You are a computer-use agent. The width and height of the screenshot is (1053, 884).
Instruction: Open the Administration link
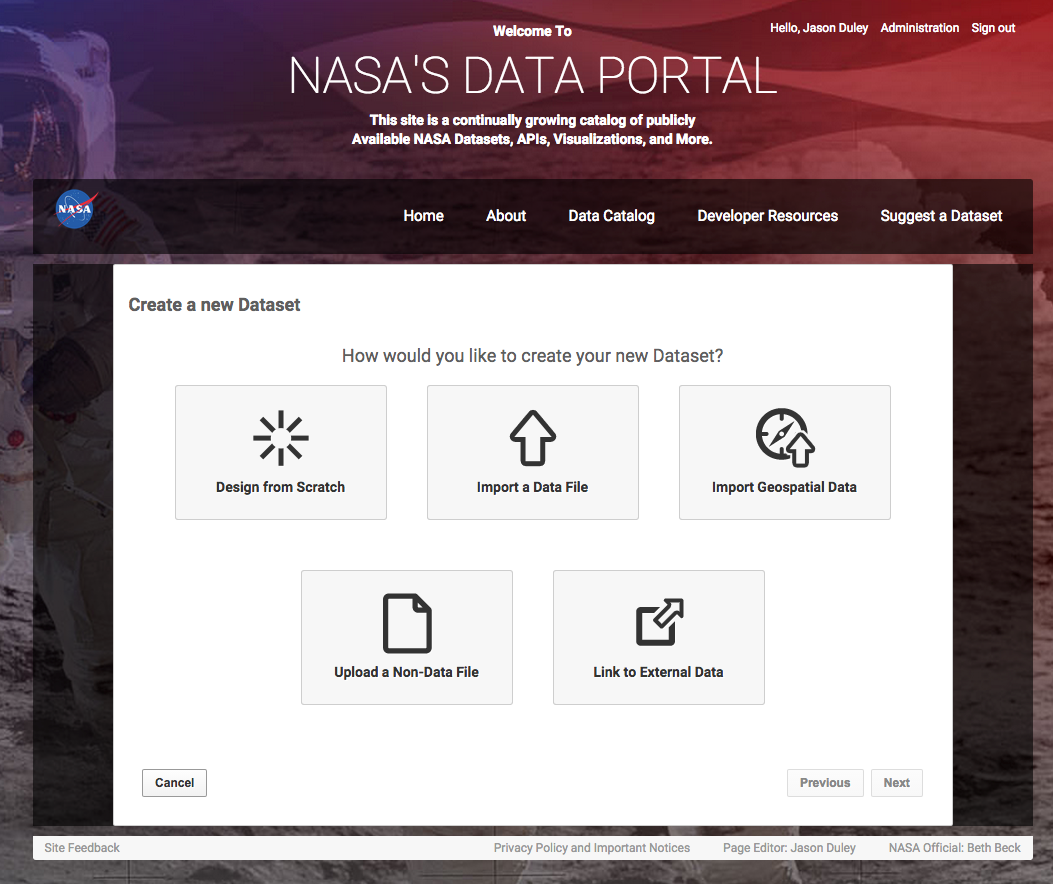(x=919, y=28)
